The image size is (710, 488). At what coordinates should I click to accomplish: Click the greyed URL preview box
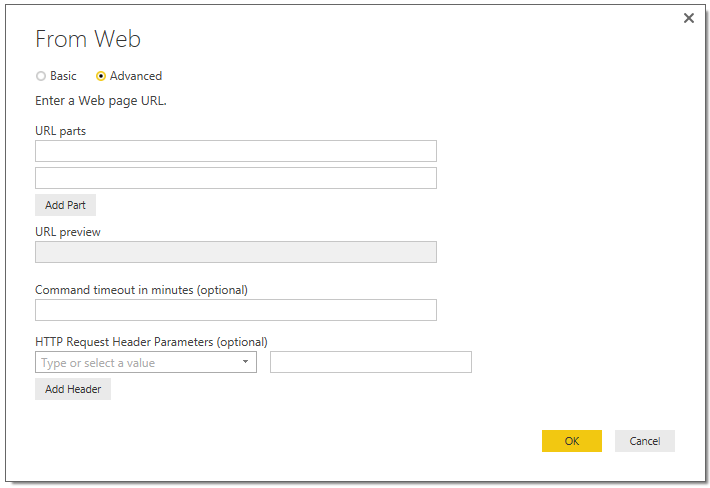coord(235,252)
